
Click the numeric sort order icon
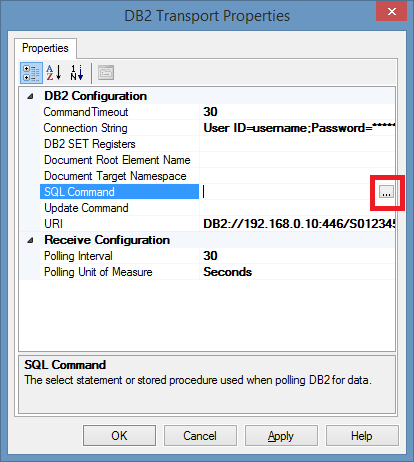tap(77, 73)
